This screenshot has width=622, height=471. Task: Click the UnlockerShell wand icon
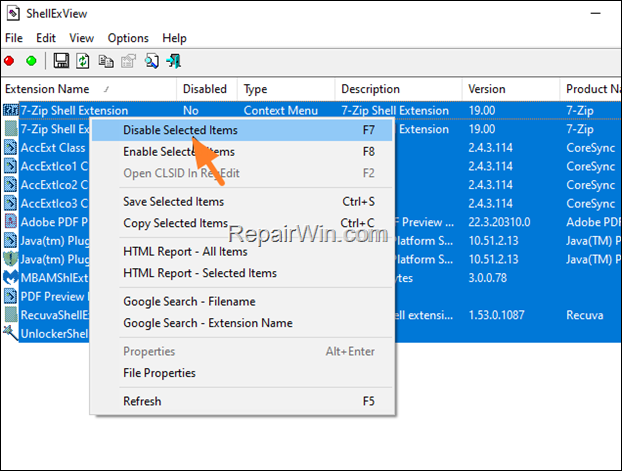click(11, 333)
